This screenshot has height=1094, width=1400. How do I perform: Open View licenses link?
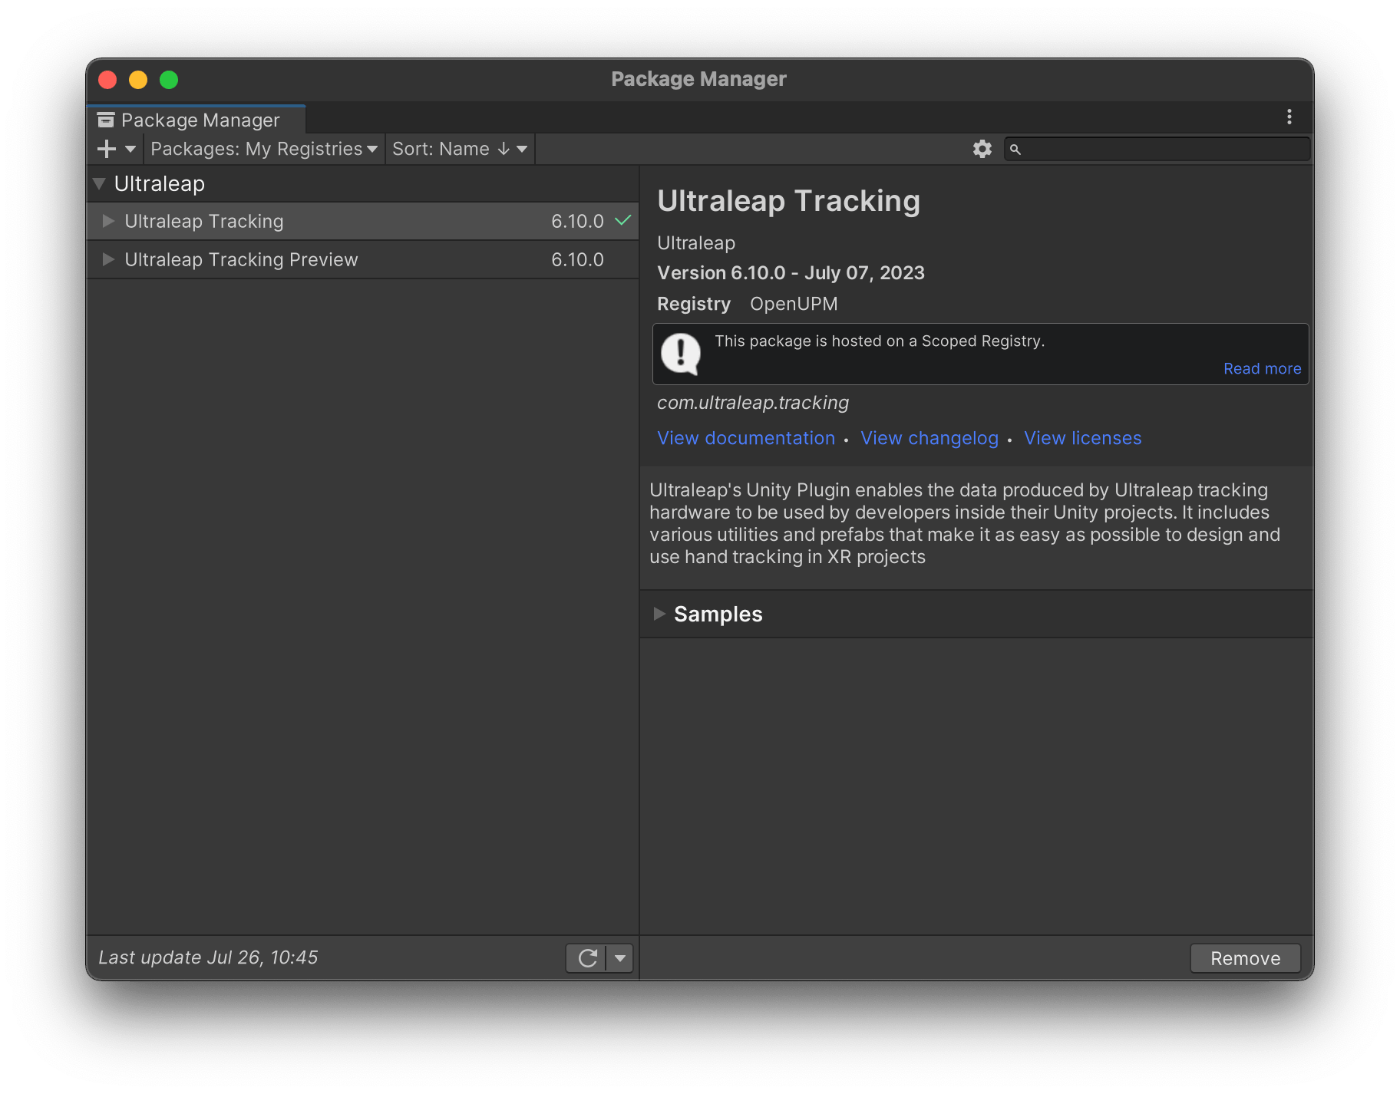tap(1083, 438)
